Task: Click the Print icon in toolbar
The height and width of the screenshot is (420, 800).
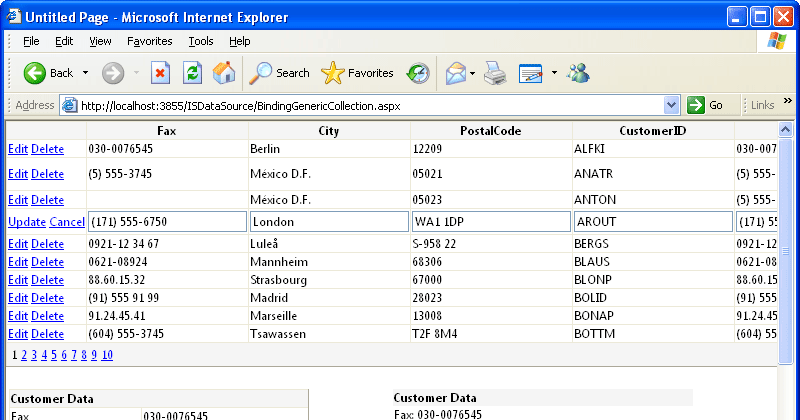Action: (x=495, y=73)
